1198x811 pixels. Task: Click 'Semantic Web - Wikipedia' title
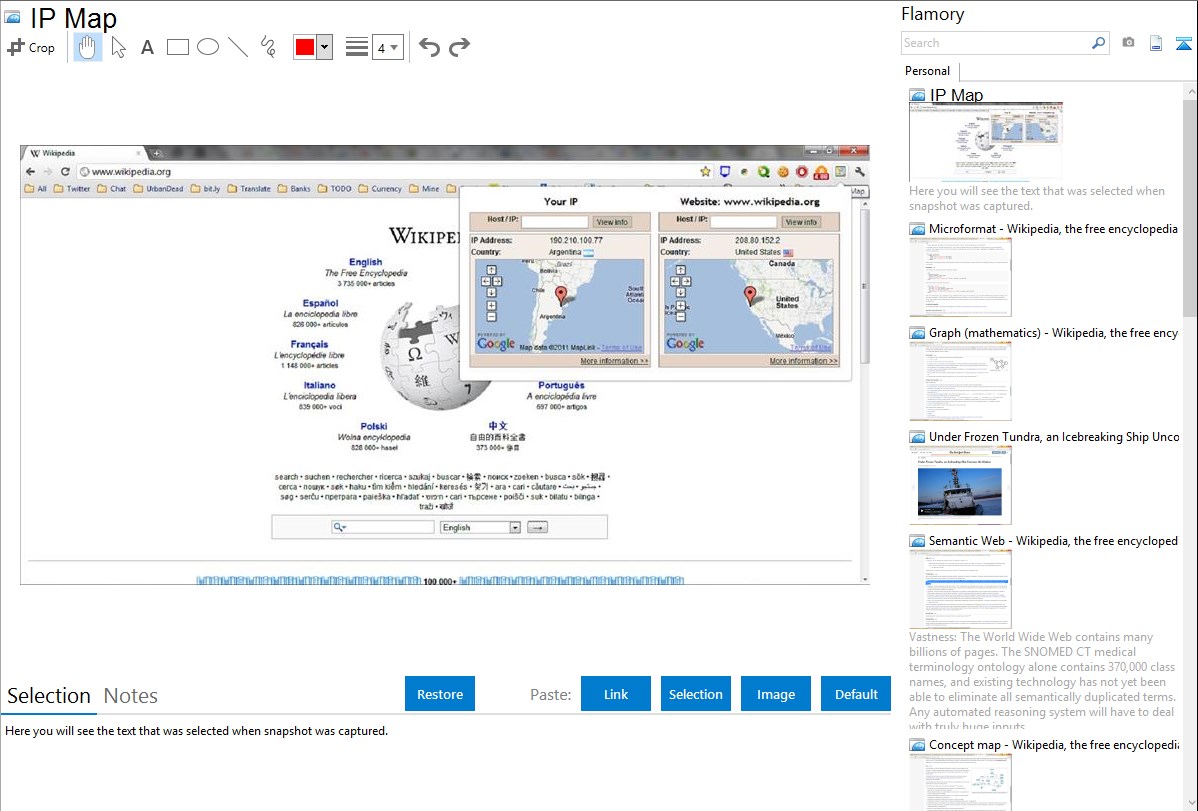click(x=1054, y=541)
